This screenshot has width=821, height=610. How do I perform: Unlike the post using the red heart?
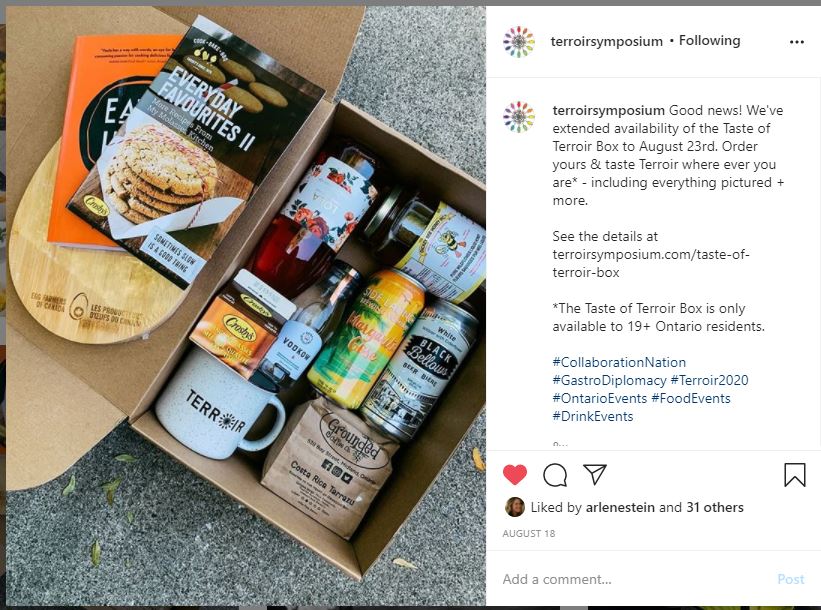515,474
